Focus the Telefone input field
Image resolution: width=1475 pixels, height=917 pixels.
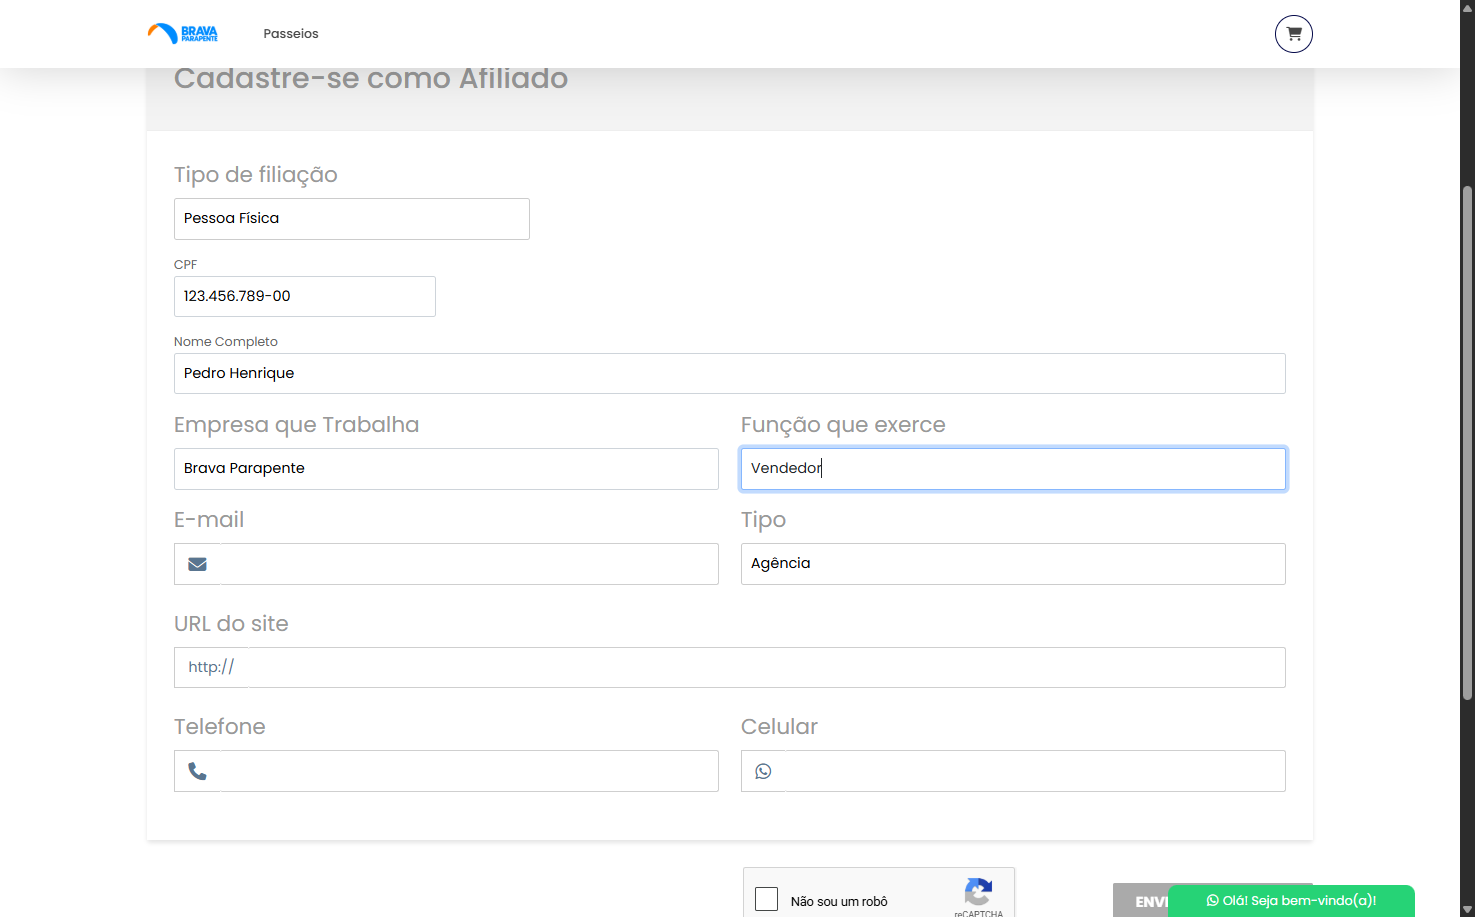[x=469, y=771]
